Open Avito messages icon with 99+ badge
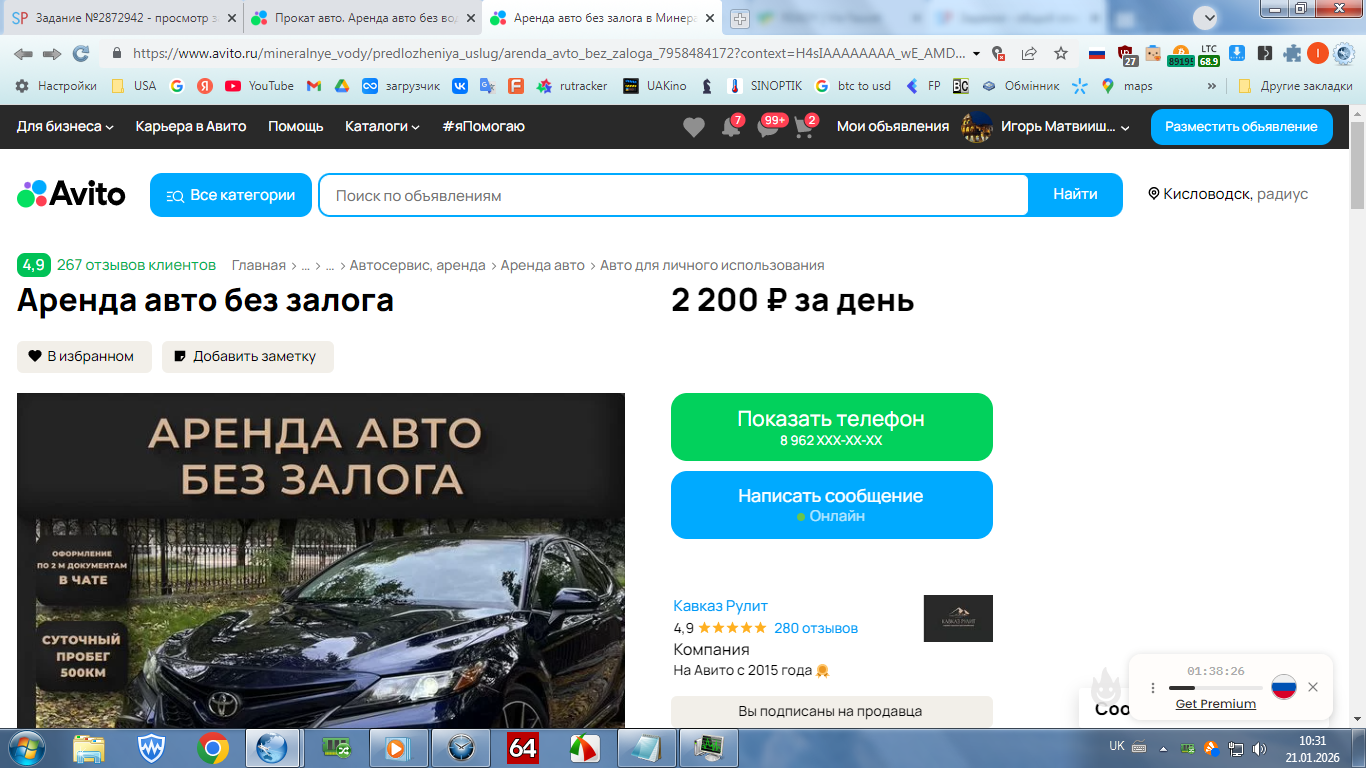Viewport: 1366px width, 768px height. 770,127
